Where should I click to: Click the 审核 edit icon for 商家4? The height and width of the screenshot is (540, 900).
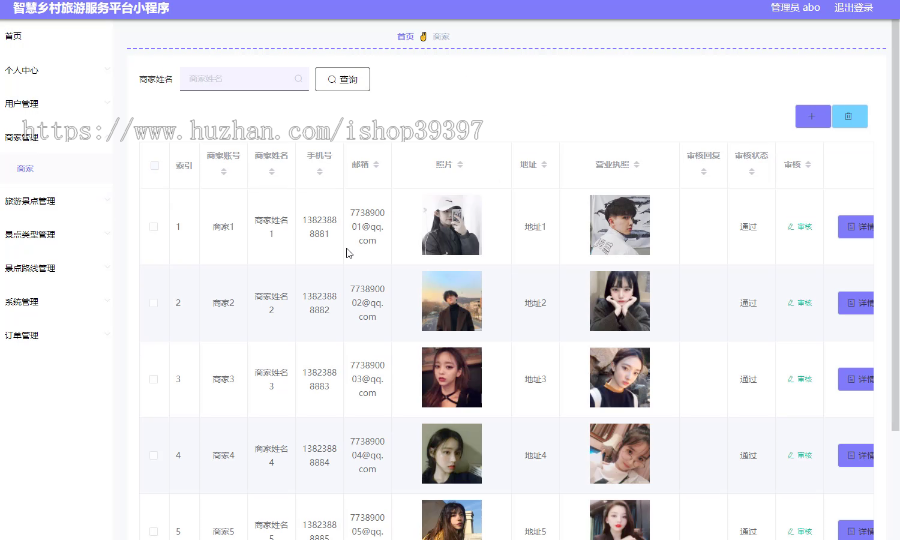pos(791,456)
